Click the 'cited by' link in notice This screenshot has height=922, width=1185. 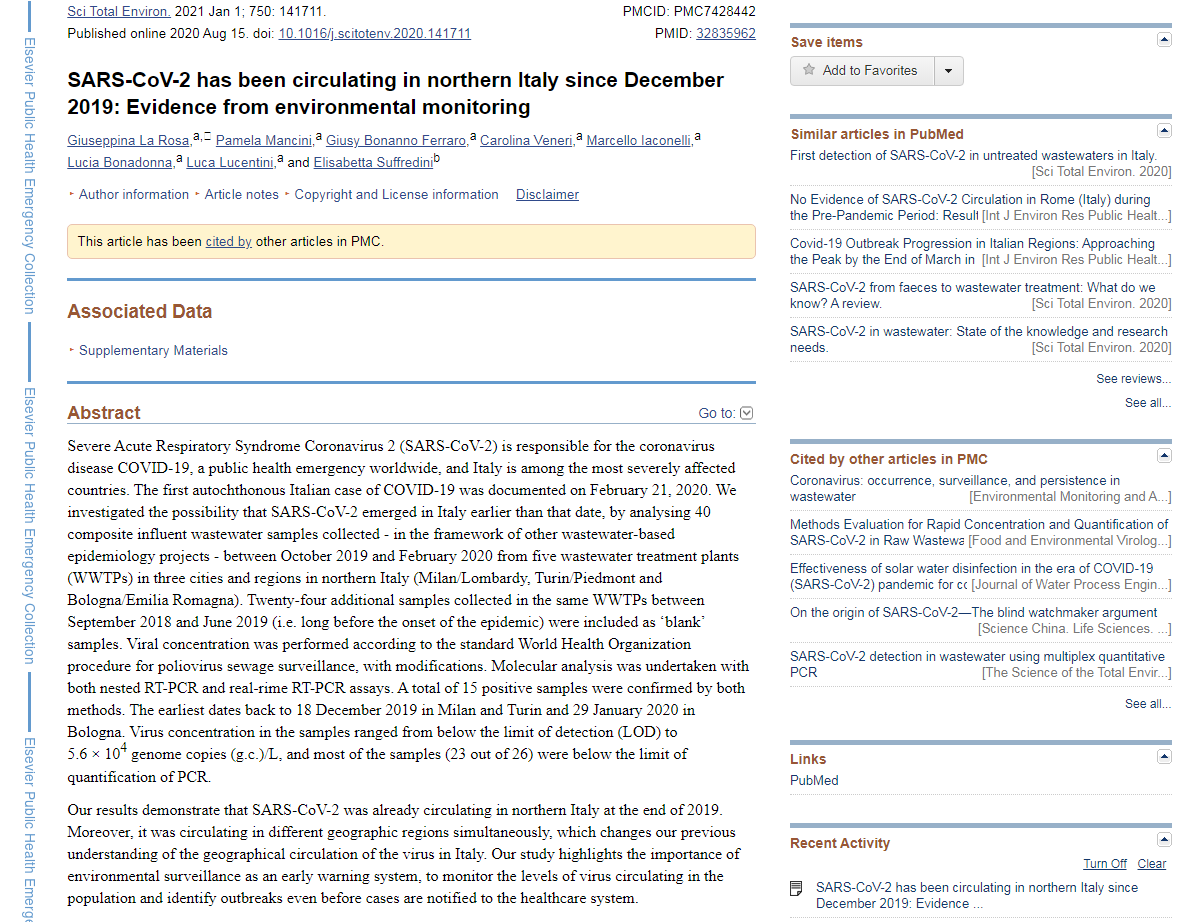pos(228,242)
